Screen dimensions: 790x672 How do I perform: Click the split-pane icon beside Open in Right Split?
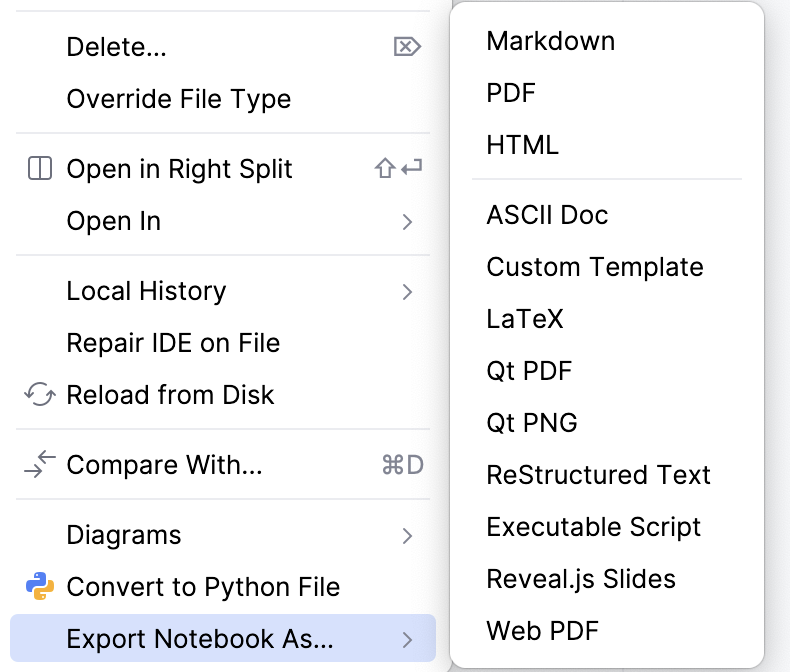(x=39, y=169)
